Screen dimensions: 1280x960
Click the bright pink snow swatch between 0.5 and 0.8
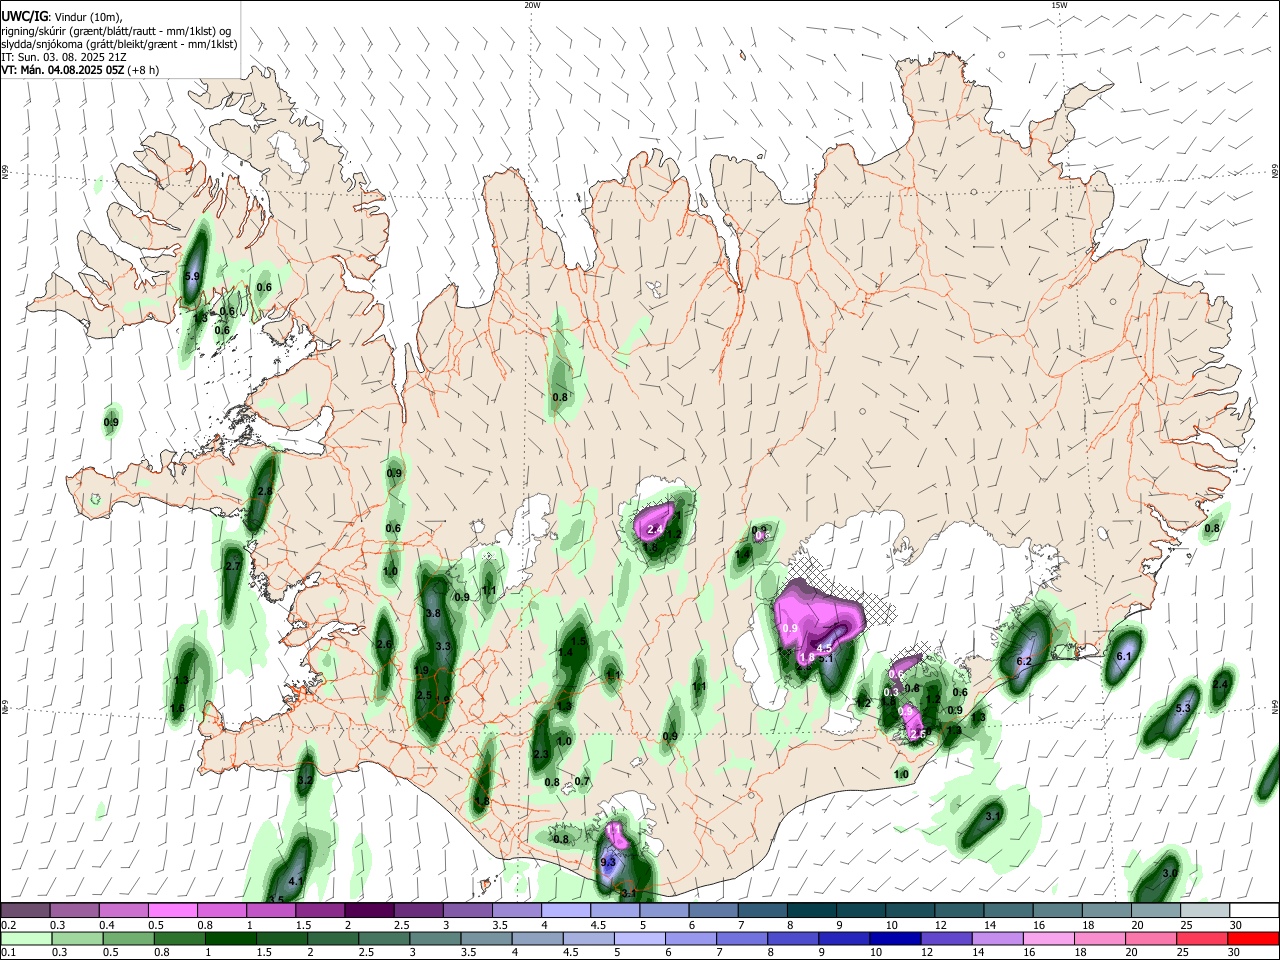point(172,911)
